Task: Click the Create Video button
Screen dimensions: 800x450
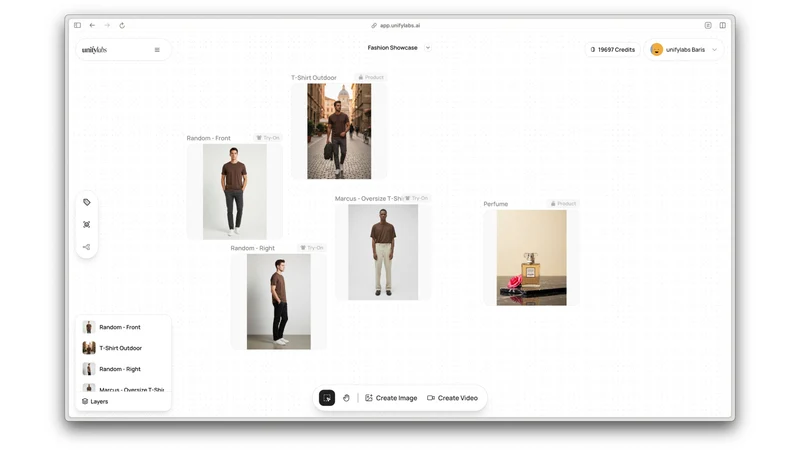Action: click(453, 398)
